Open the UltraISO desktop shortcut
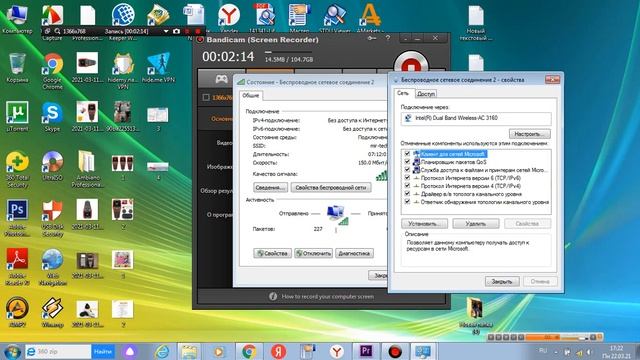 (52, 166)
